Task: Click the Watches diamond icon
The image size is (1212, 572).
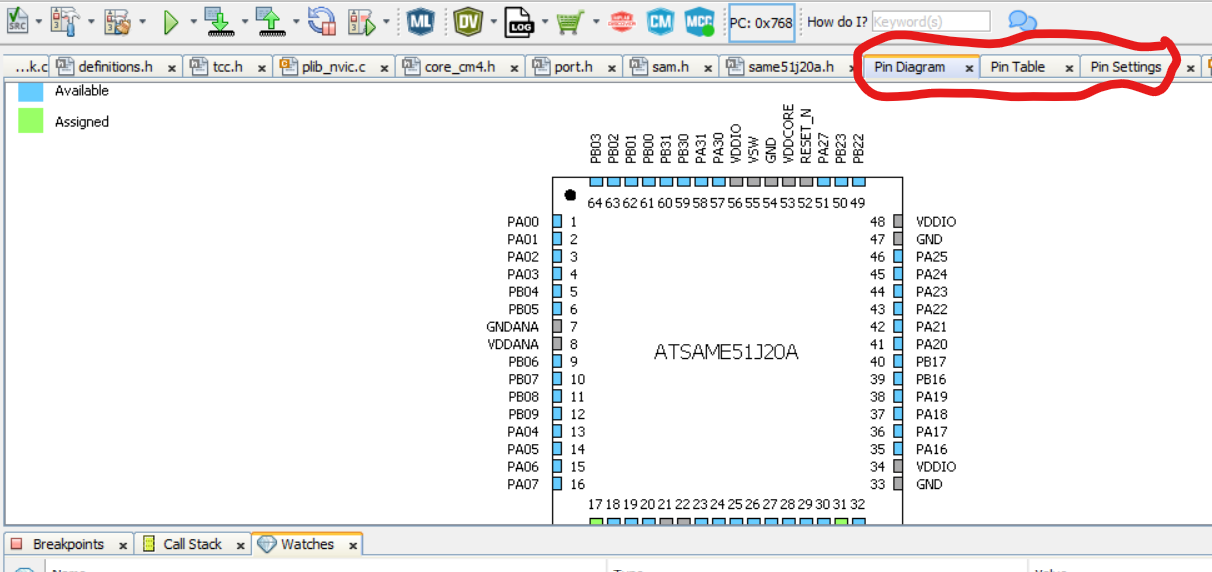Action: coord(267,544)
